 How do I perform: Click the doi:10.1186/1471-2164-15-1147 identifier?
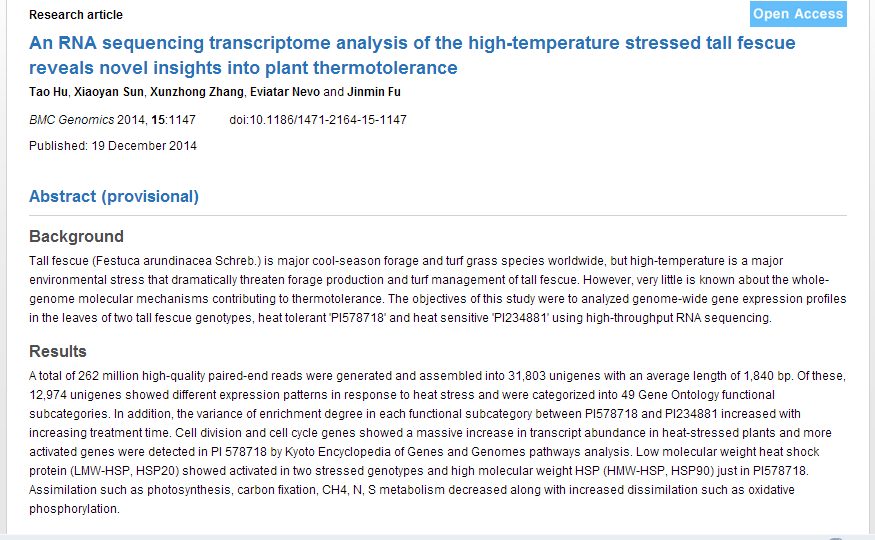pyautogui.click(x=318, y=120)
